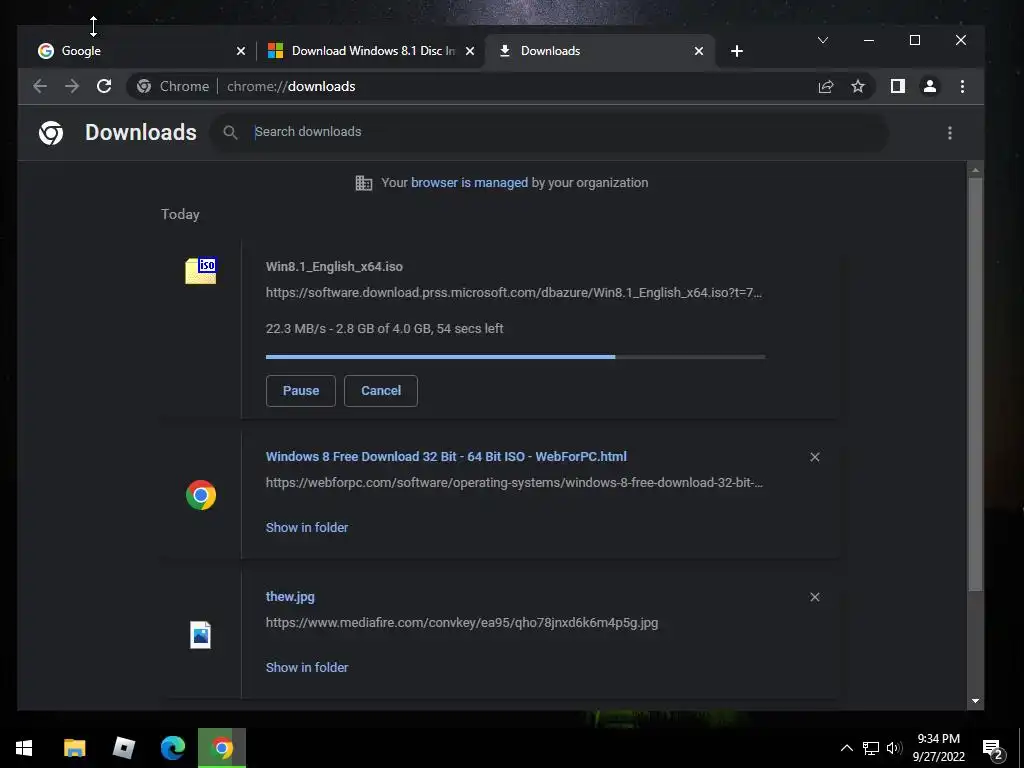Bookmark this page with the star icon
Viewport: 1024px width, 768px height.
(x=858, y=86)
